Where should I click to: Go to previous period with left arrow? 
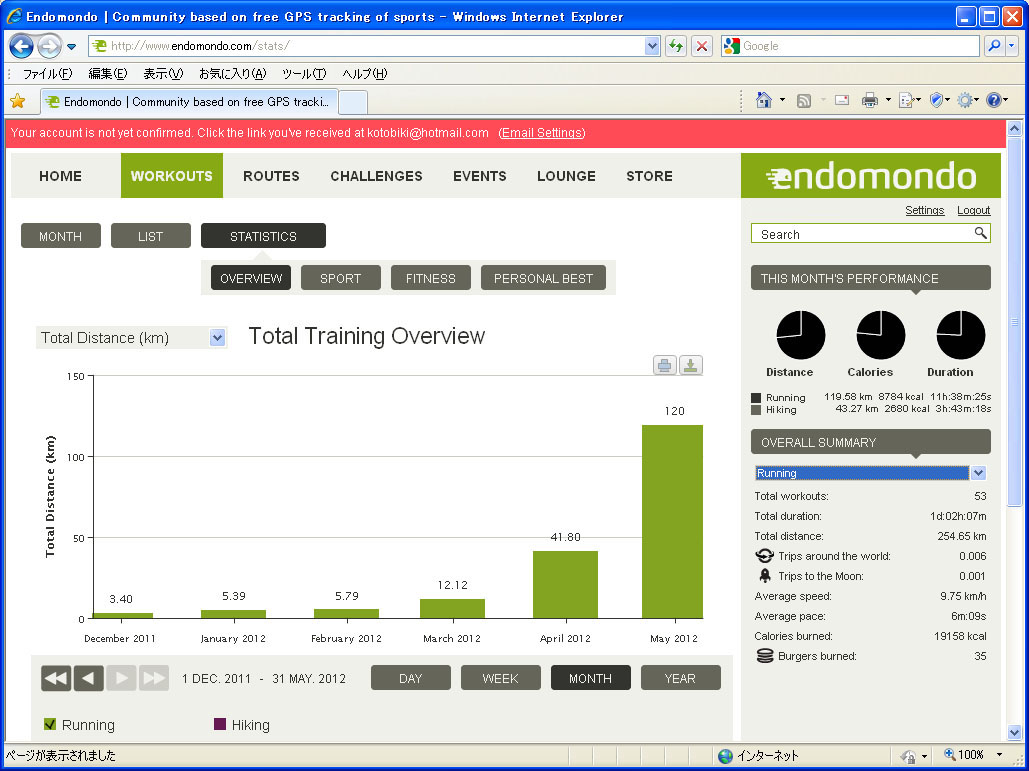point(88,679)
